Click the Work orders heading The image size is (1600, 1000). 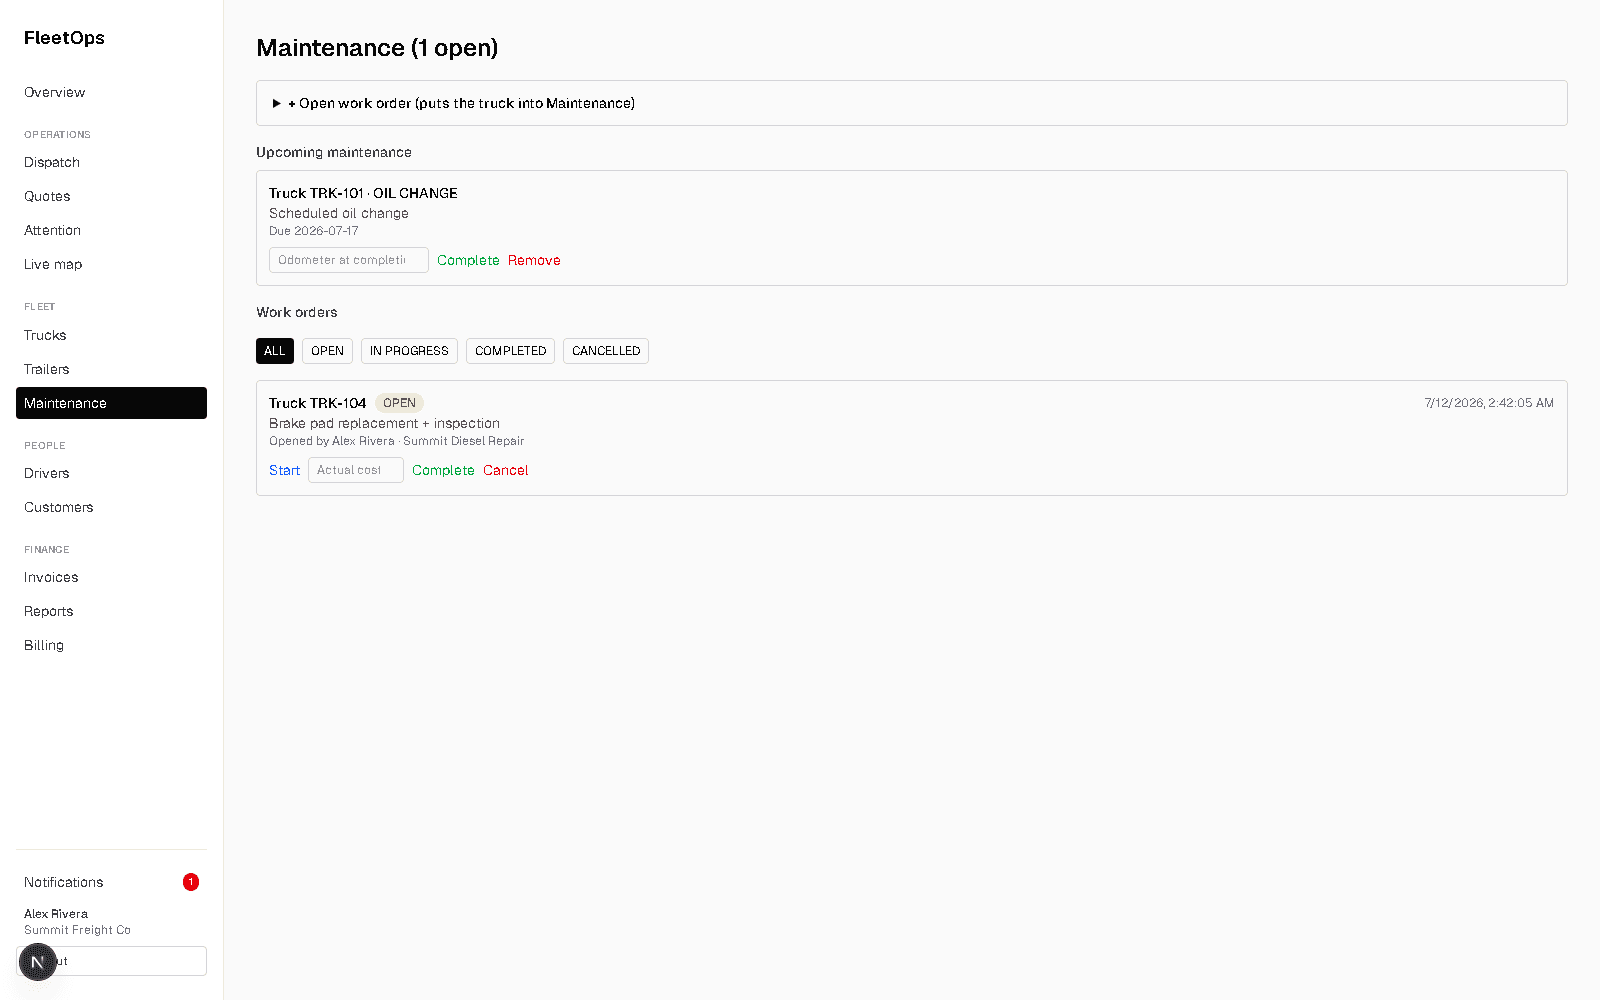[x=297, y=312]
